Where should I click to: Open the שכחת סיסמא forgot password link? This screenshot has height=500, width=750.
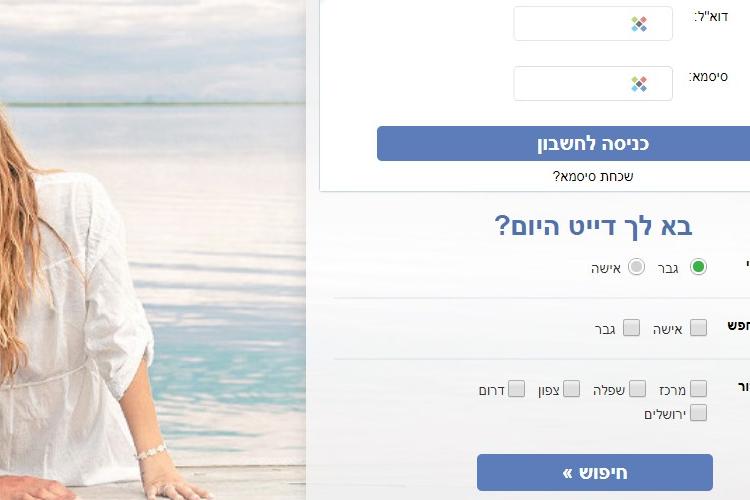(593, 177)
